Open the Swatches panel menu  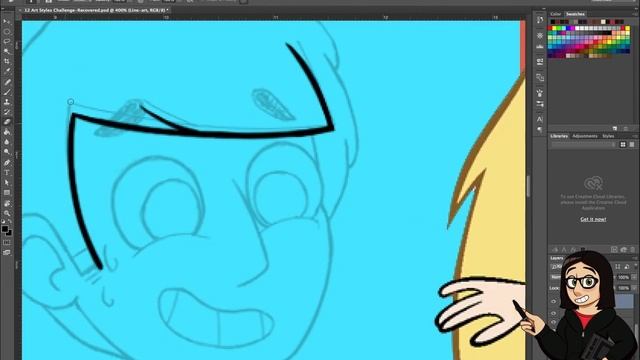coord(635,14)
